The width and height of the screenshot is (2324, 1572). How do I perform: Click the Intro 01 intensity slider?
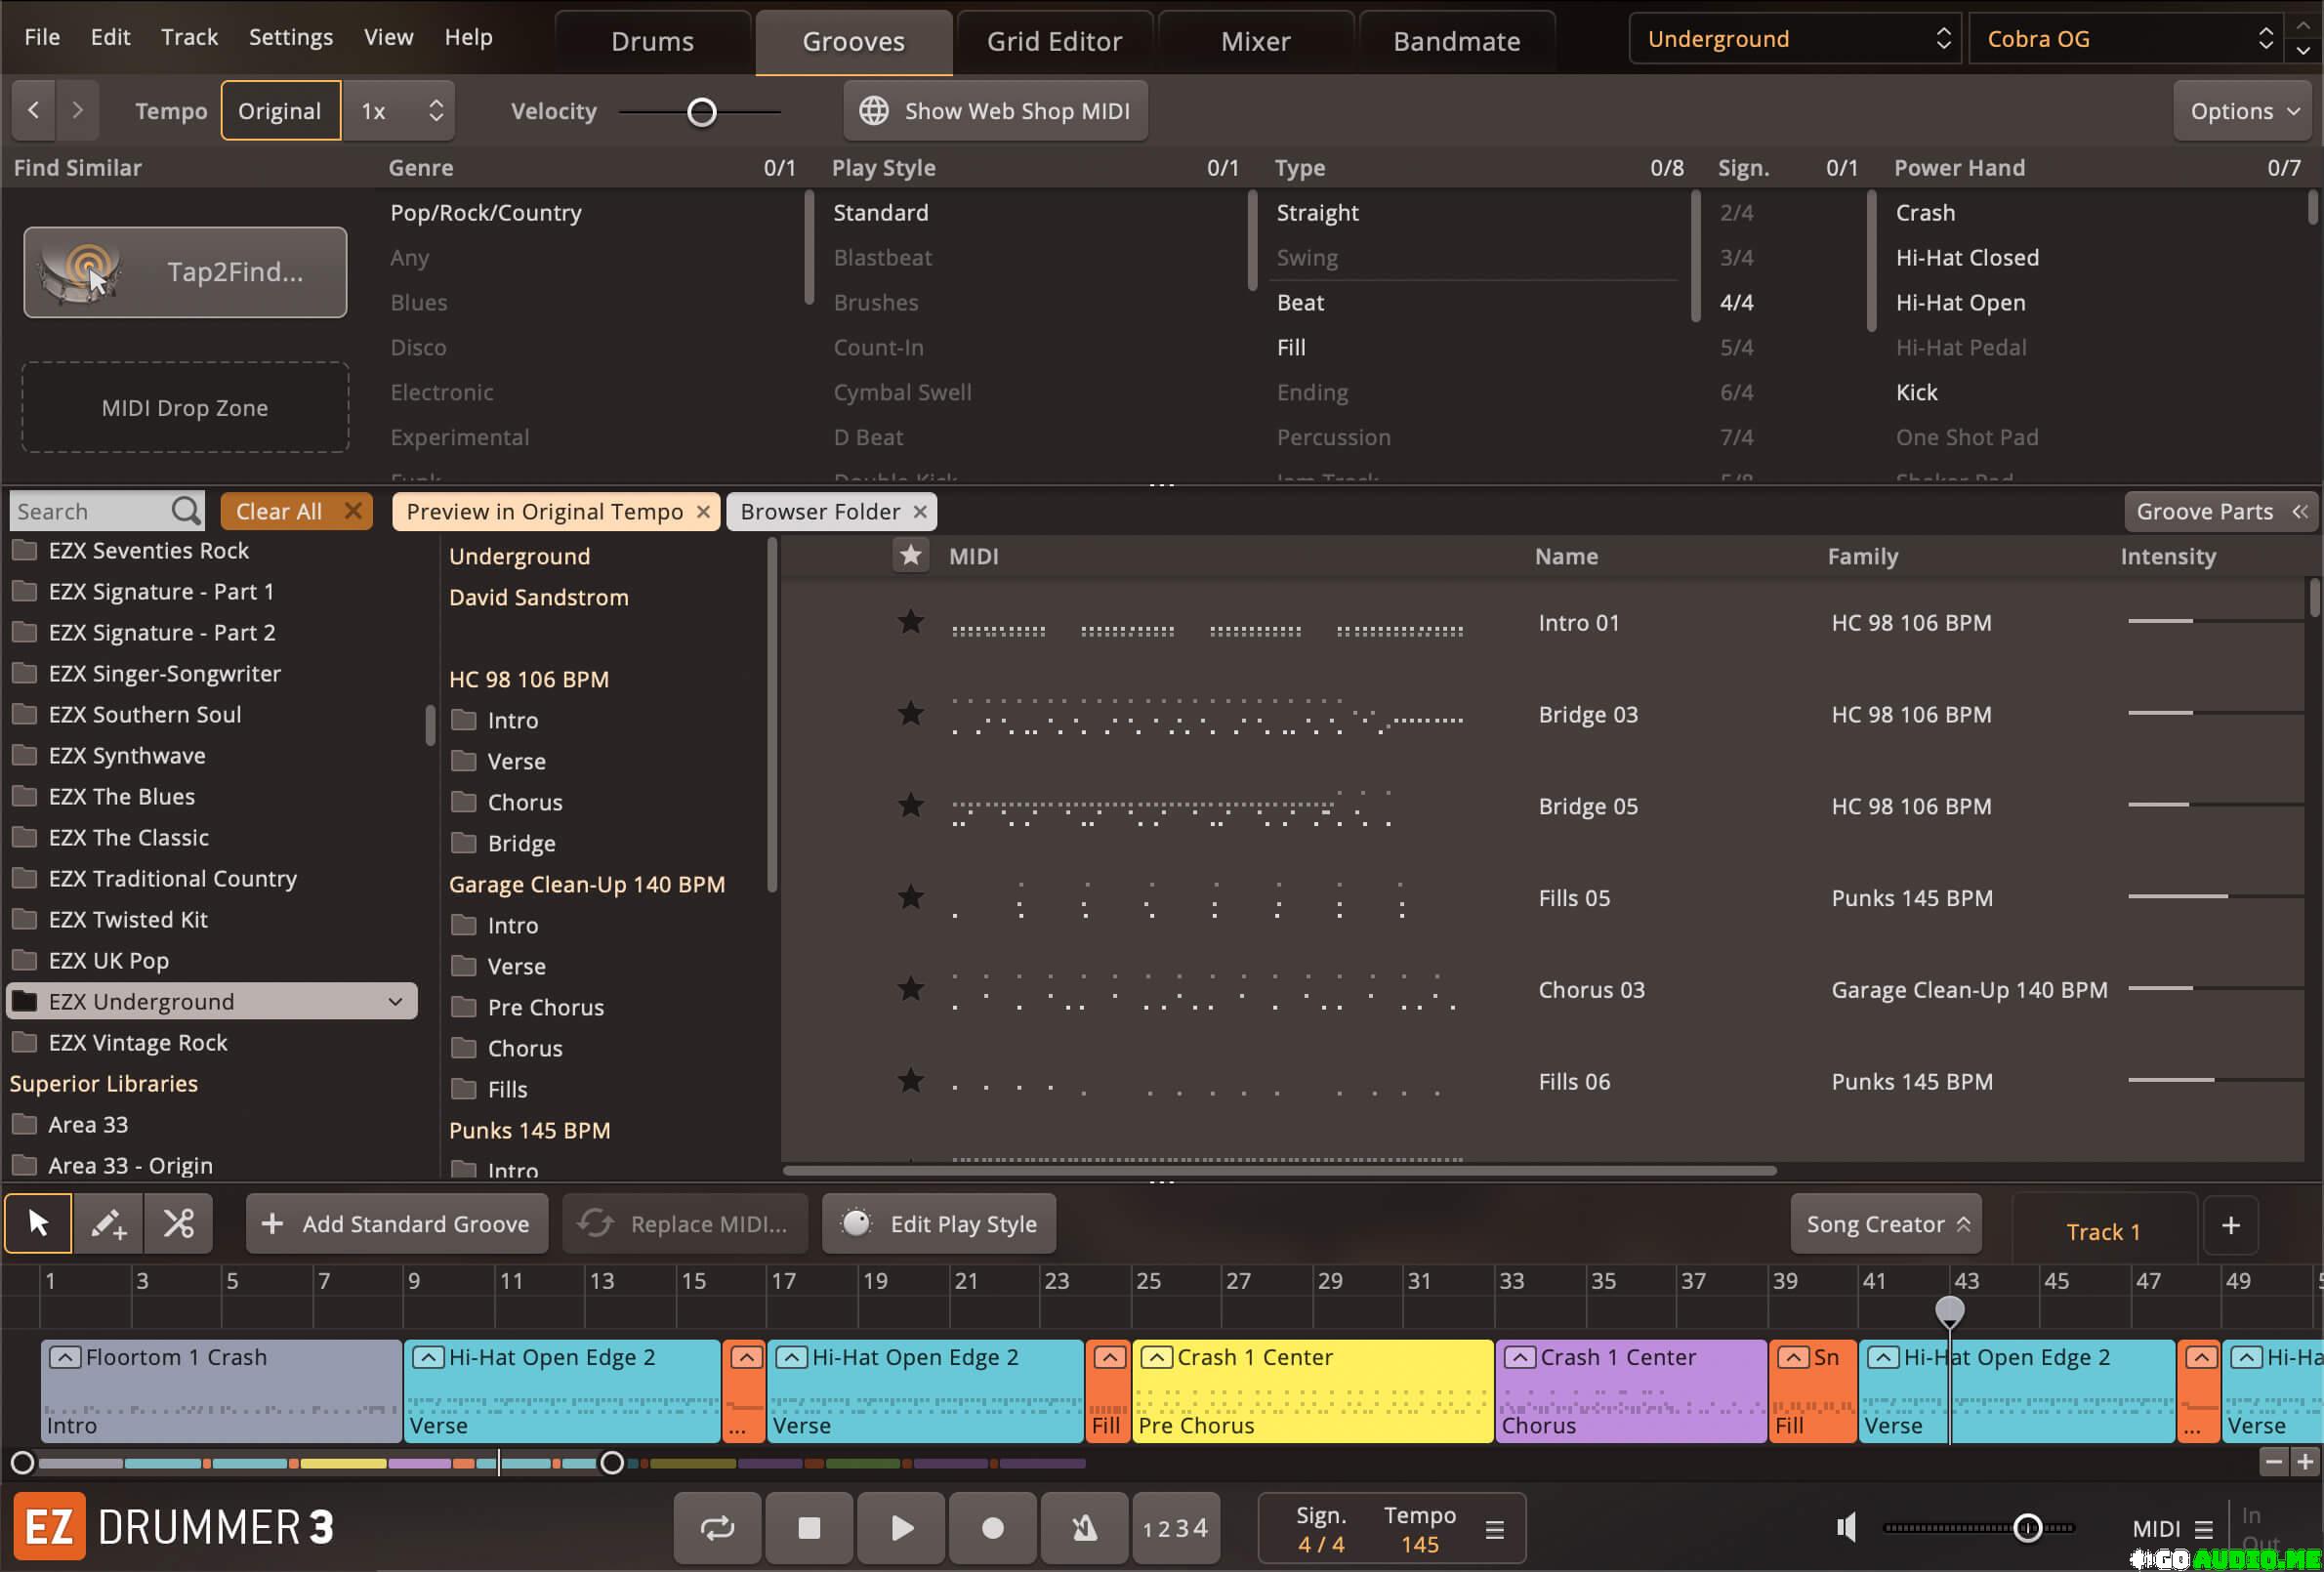[x=2214, y=621]
